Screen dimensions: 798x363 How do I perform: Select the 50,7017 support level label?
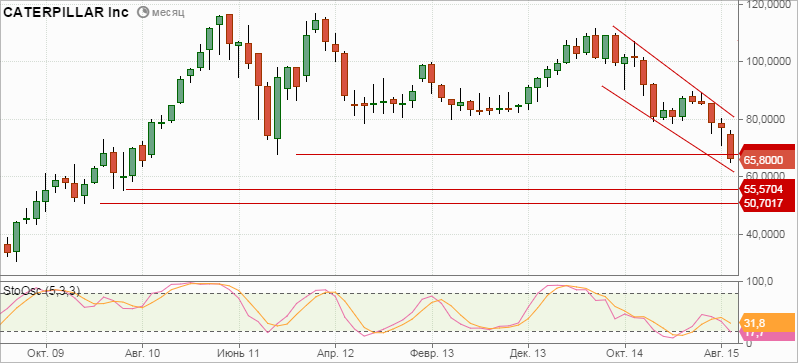[766, 204]
